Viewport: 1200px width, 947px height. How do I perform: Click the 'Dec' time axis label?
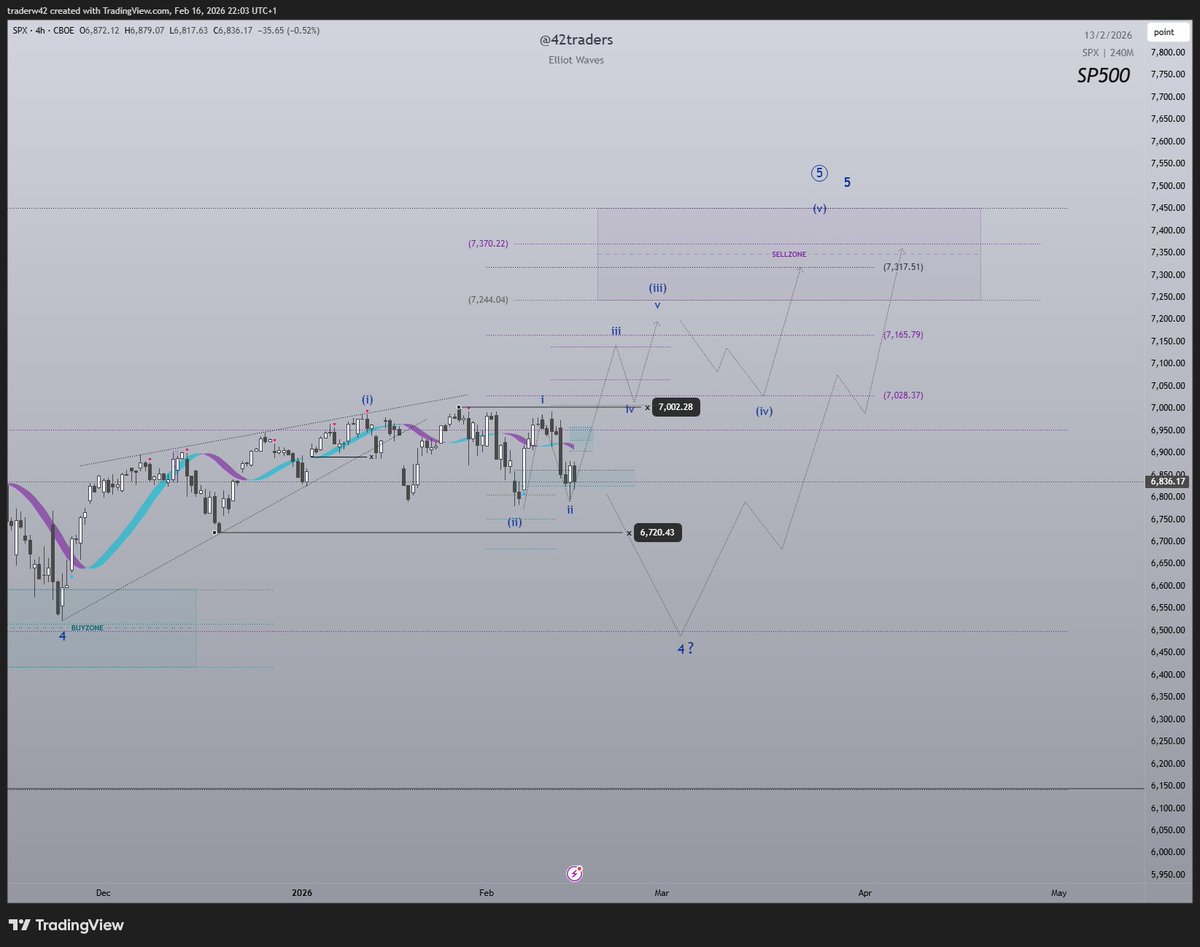103,891
